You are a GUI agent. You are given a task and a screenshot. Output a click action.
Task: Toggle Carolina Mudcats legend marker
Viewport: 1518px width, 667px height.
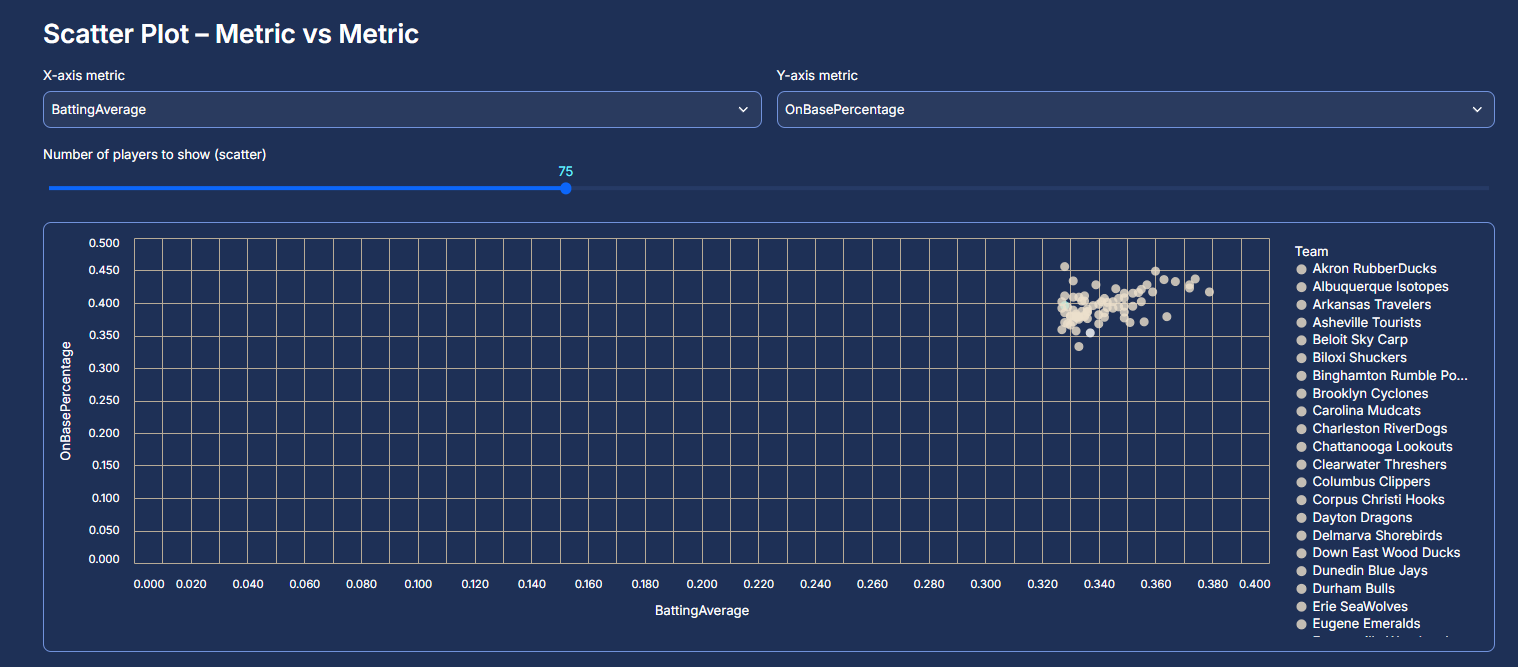click(1302, 411)
